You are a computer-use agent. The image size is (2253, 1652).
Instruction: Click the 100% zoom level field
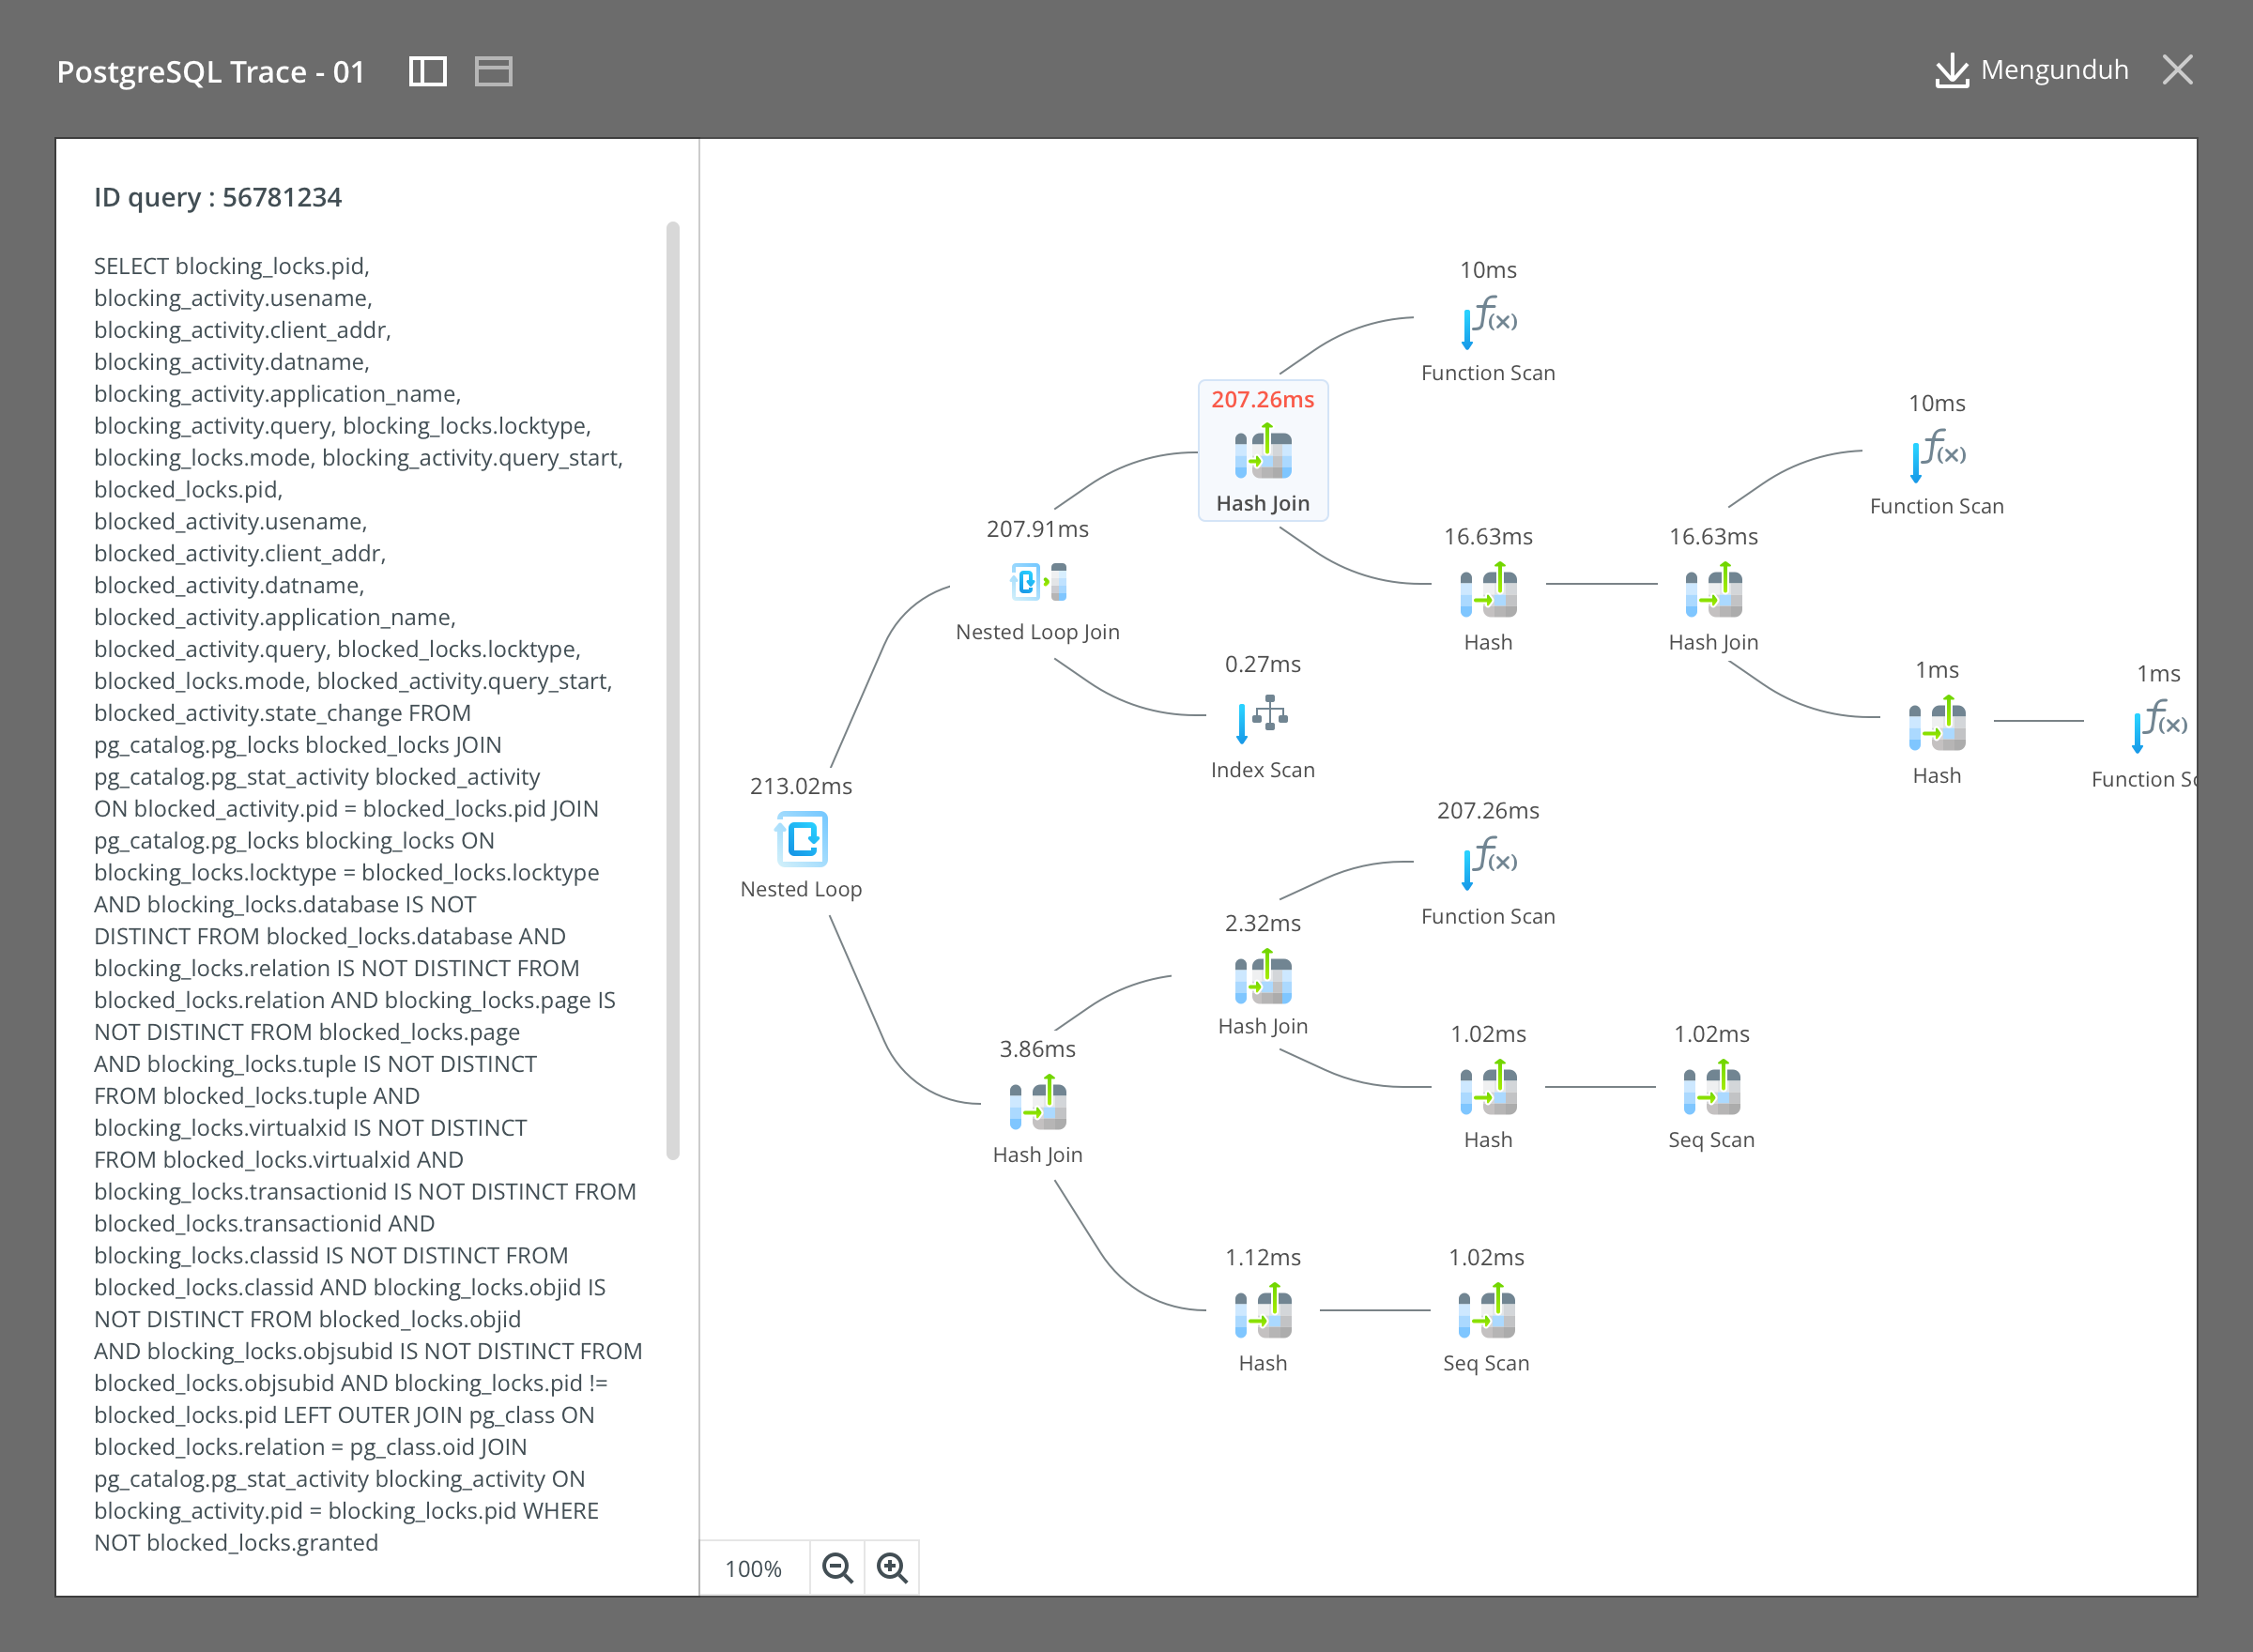pyautogui.click(x=754, y=1568)
